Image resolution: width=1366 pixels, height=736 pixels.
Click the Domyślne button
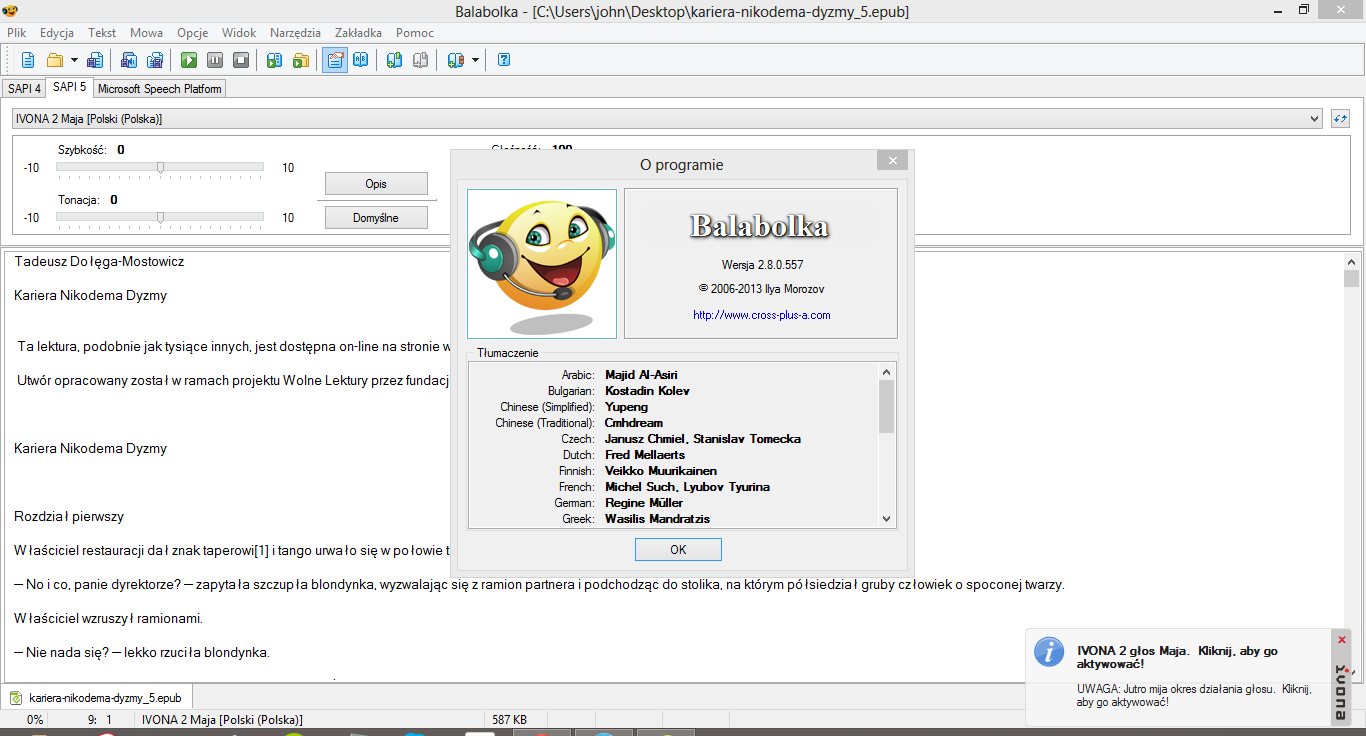pos(376,218)
